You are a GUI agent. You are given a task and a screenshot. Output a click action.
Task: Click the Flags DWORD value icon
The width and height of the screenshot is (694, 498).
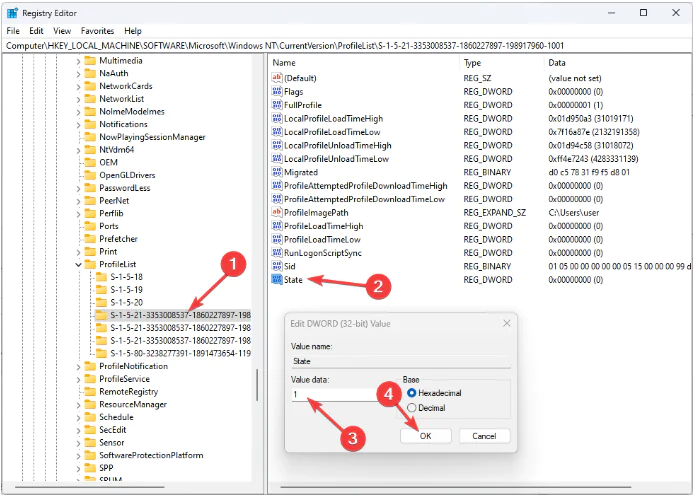(x=276, y=91)
